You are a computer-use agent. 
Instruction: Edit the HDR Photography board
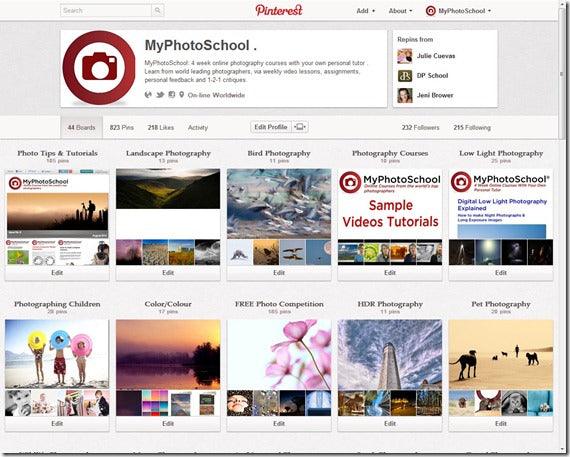pyautogui.click(x=390, y=424)
